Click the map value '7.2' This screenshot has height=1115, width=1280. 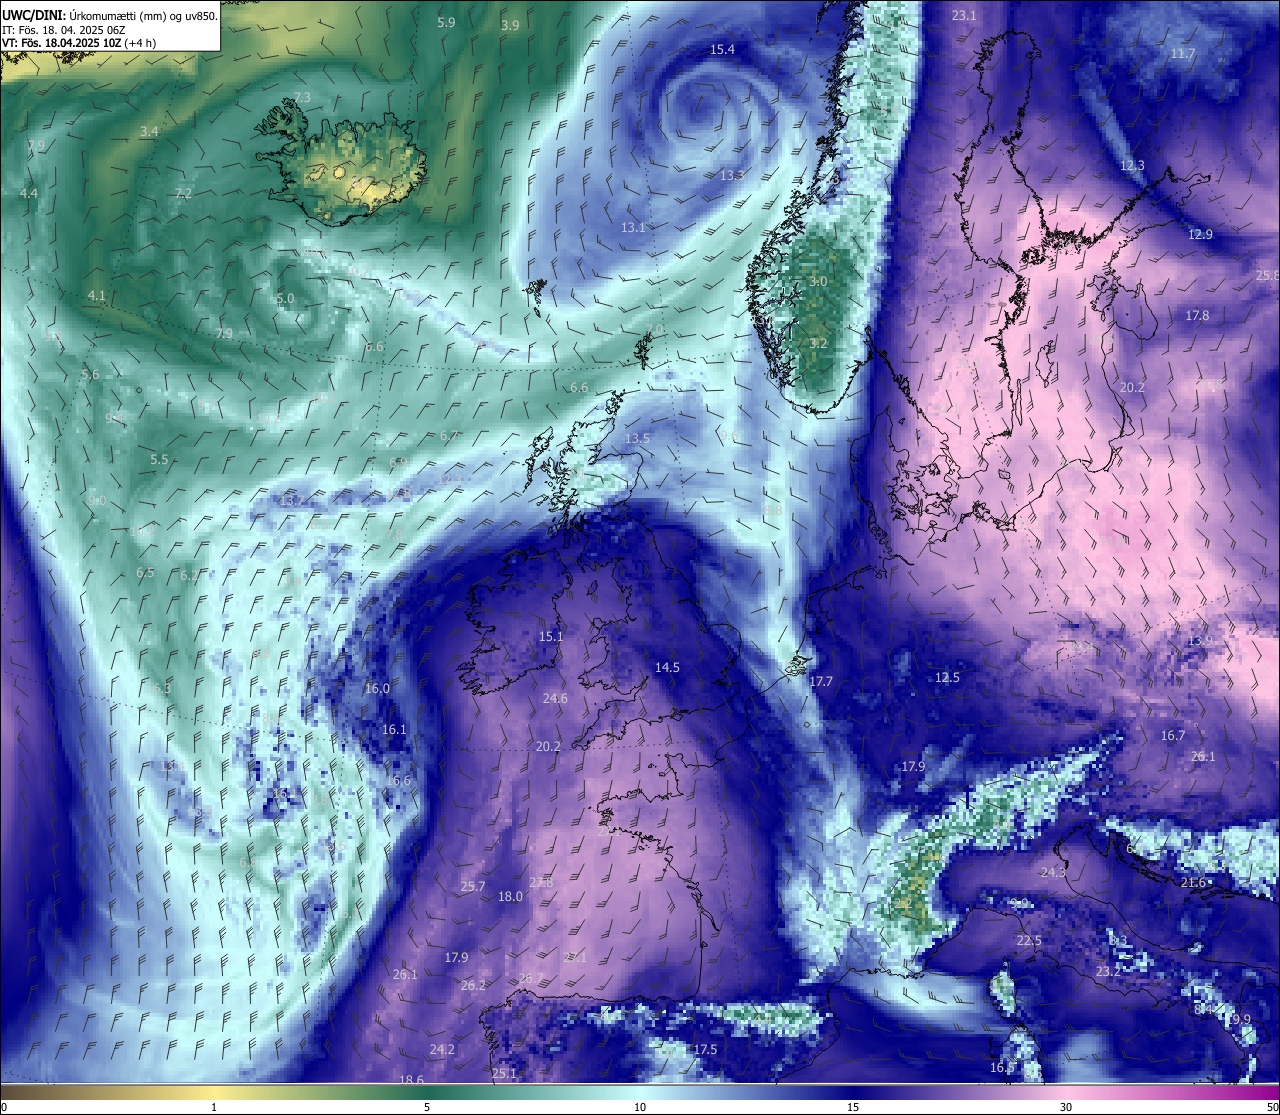click(183, 193)
